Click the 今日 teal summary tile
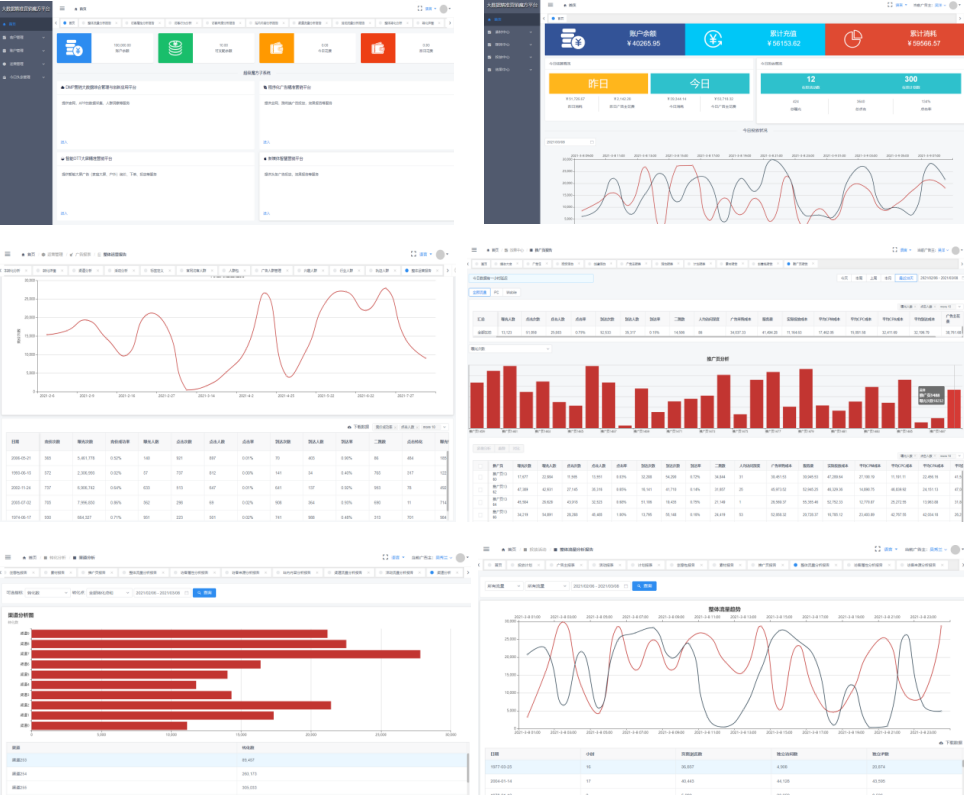Screen dimensions: 964x795 pyautogui.click(x=699, y=84)
